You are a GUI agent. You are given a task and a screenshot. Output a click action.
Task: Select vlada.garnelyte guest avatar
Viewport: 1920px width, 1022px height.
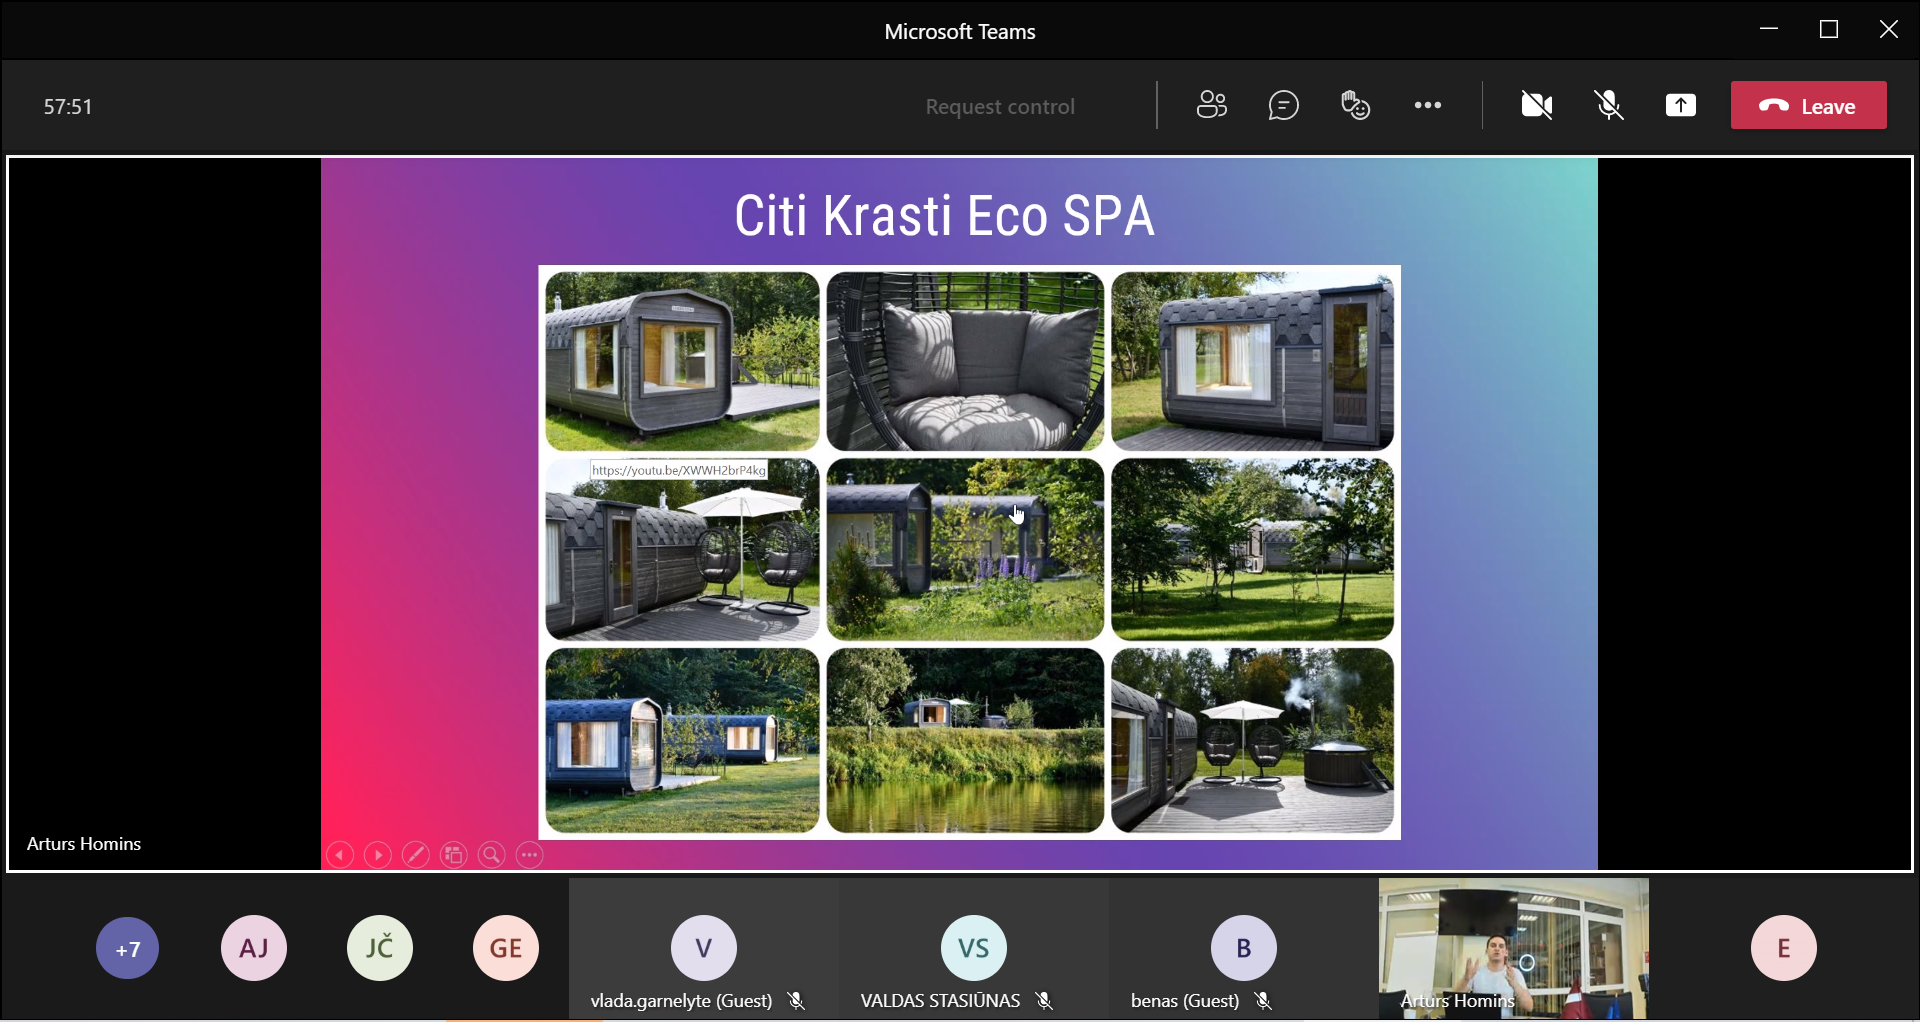point(704,948)
